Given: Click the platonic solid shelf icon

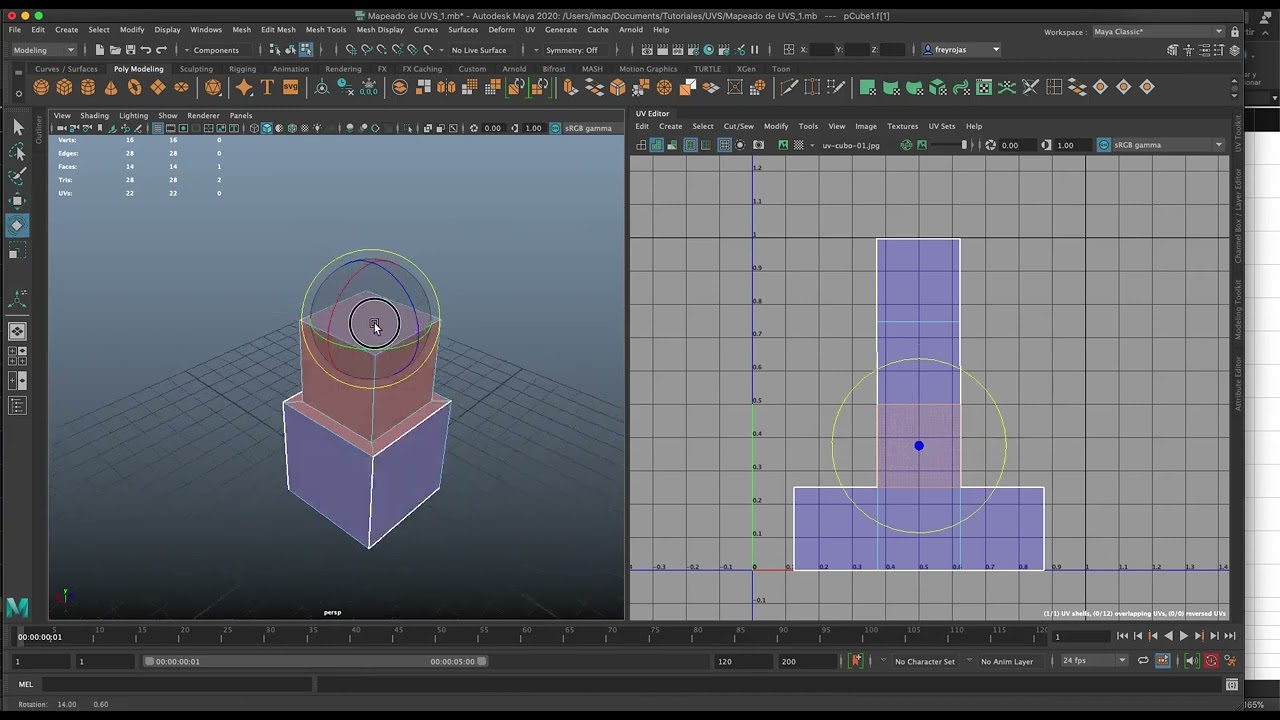Looking at the screenshot, I should [x=213, y=88].
